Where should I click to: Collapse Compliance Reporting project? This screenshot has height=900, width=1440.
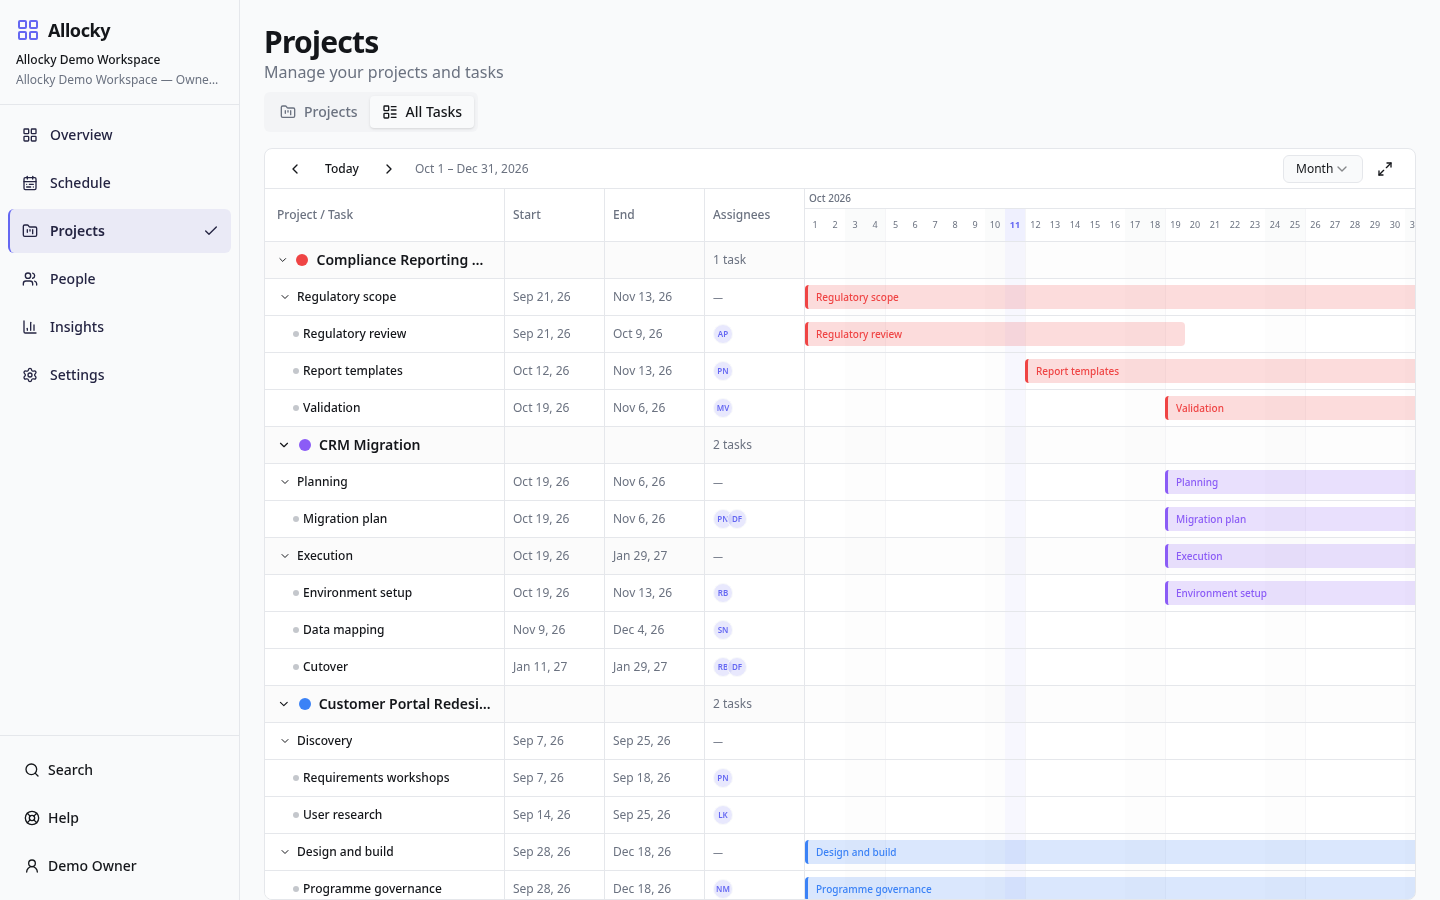(283, 260)
